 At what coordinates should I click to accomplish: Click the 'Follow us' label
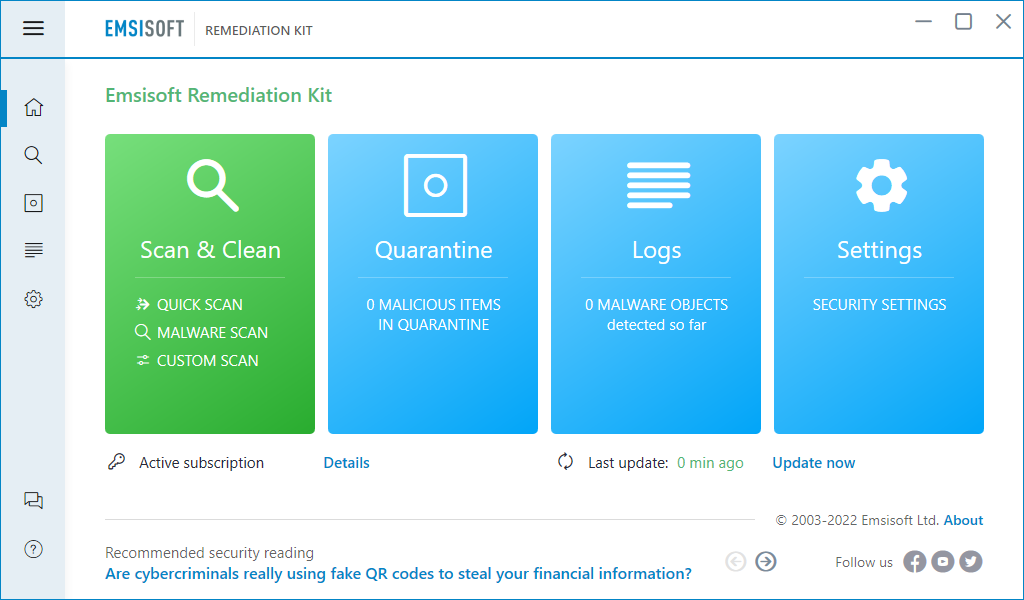coord(864,562)
